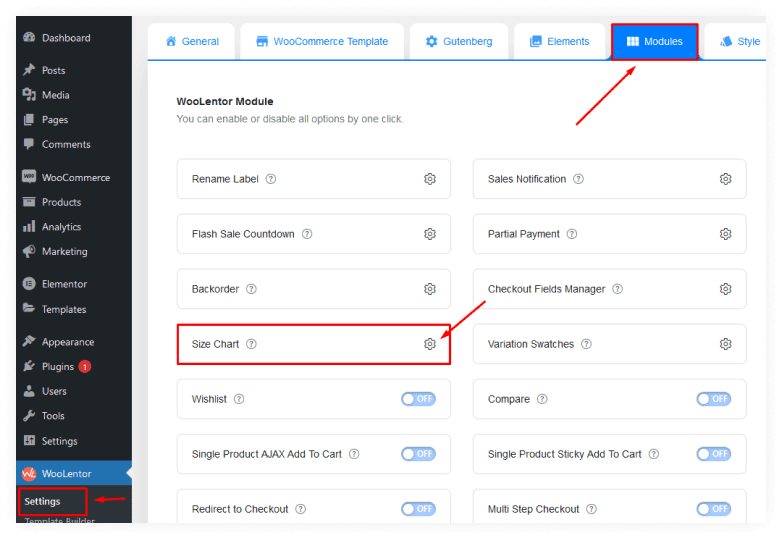Open Plugins menu with update badge
The height and width of the screenshot is (539, 782).
coord(74,366)
